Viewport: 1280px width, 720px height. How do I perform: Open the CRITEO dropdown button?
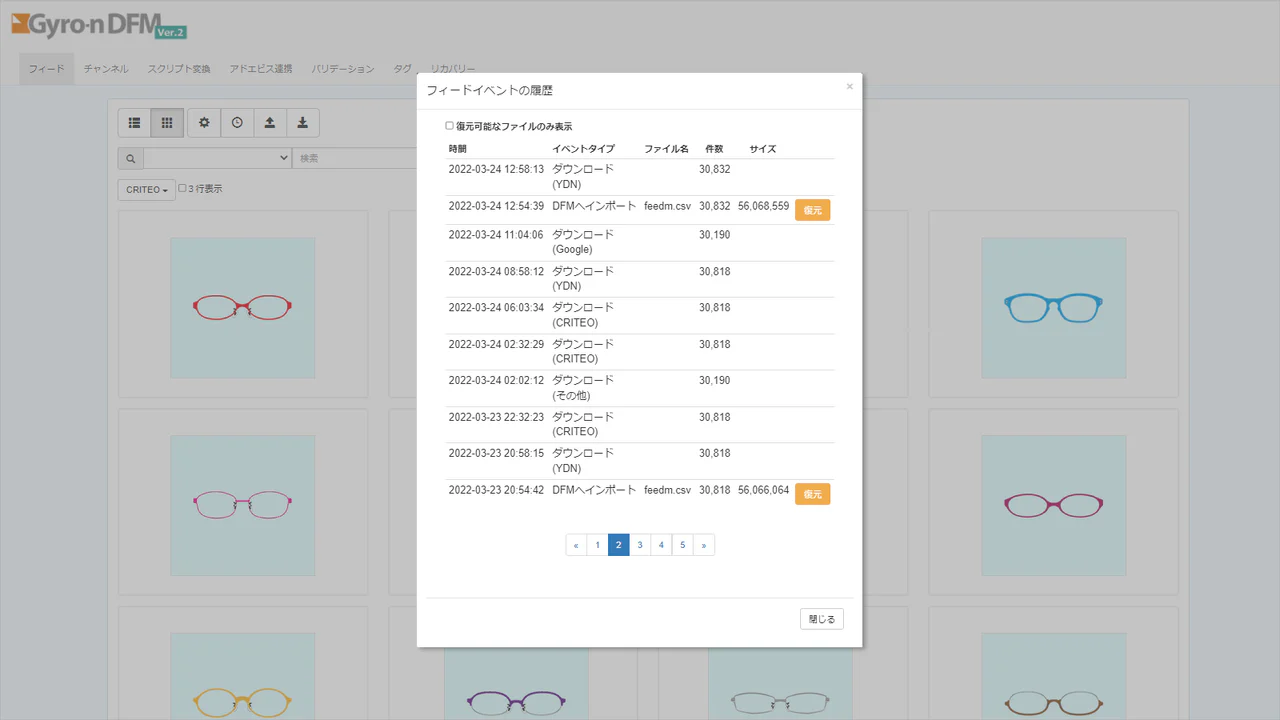146,189
